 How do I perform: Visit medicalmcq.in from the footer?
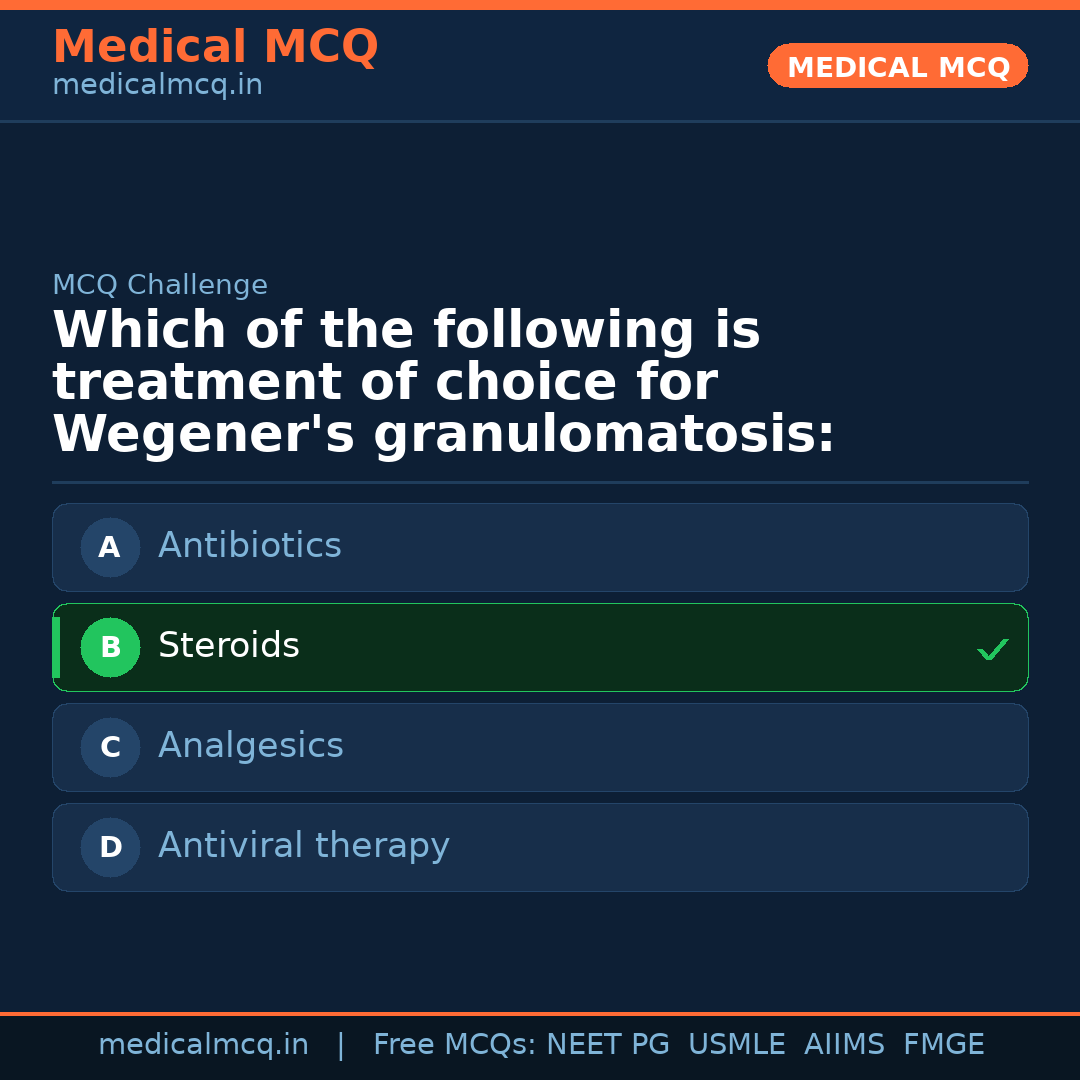point(204,1044)
